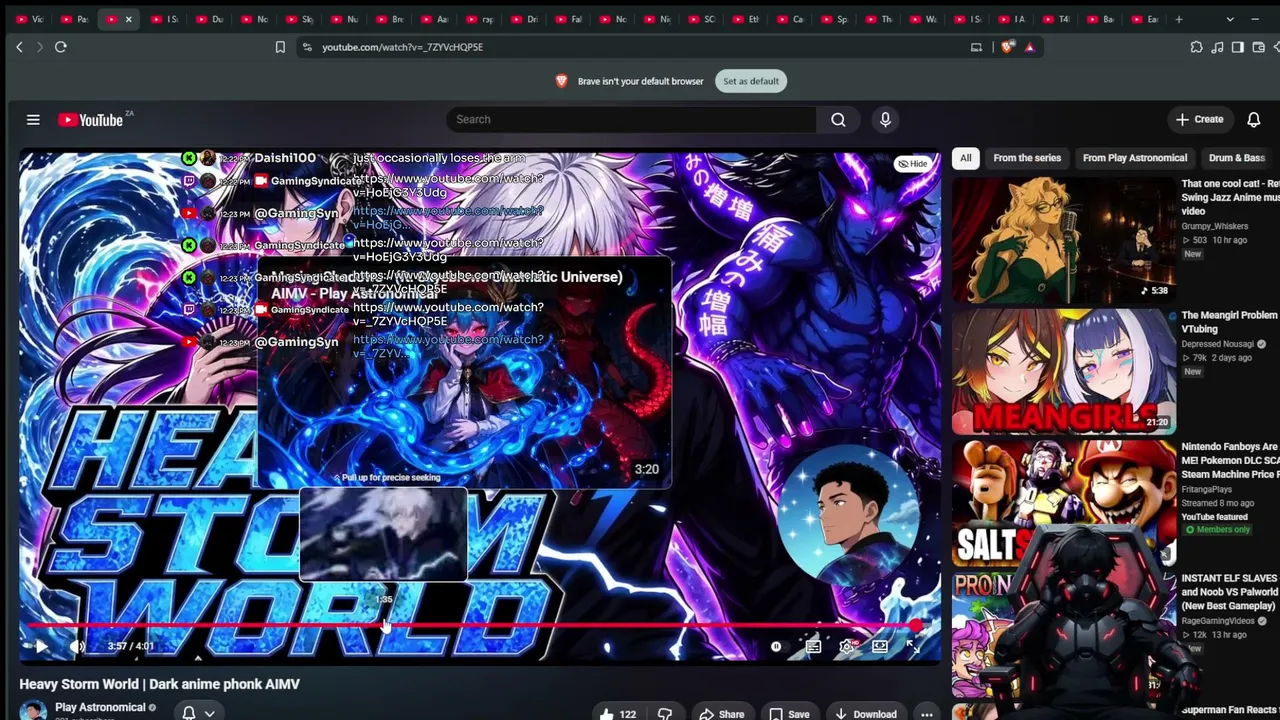Image resolution: width=1280 pixels, height=720 pixels.
Task: Open the Nintendo Fanboys video thumbnail
Action: coord(1064,504)
